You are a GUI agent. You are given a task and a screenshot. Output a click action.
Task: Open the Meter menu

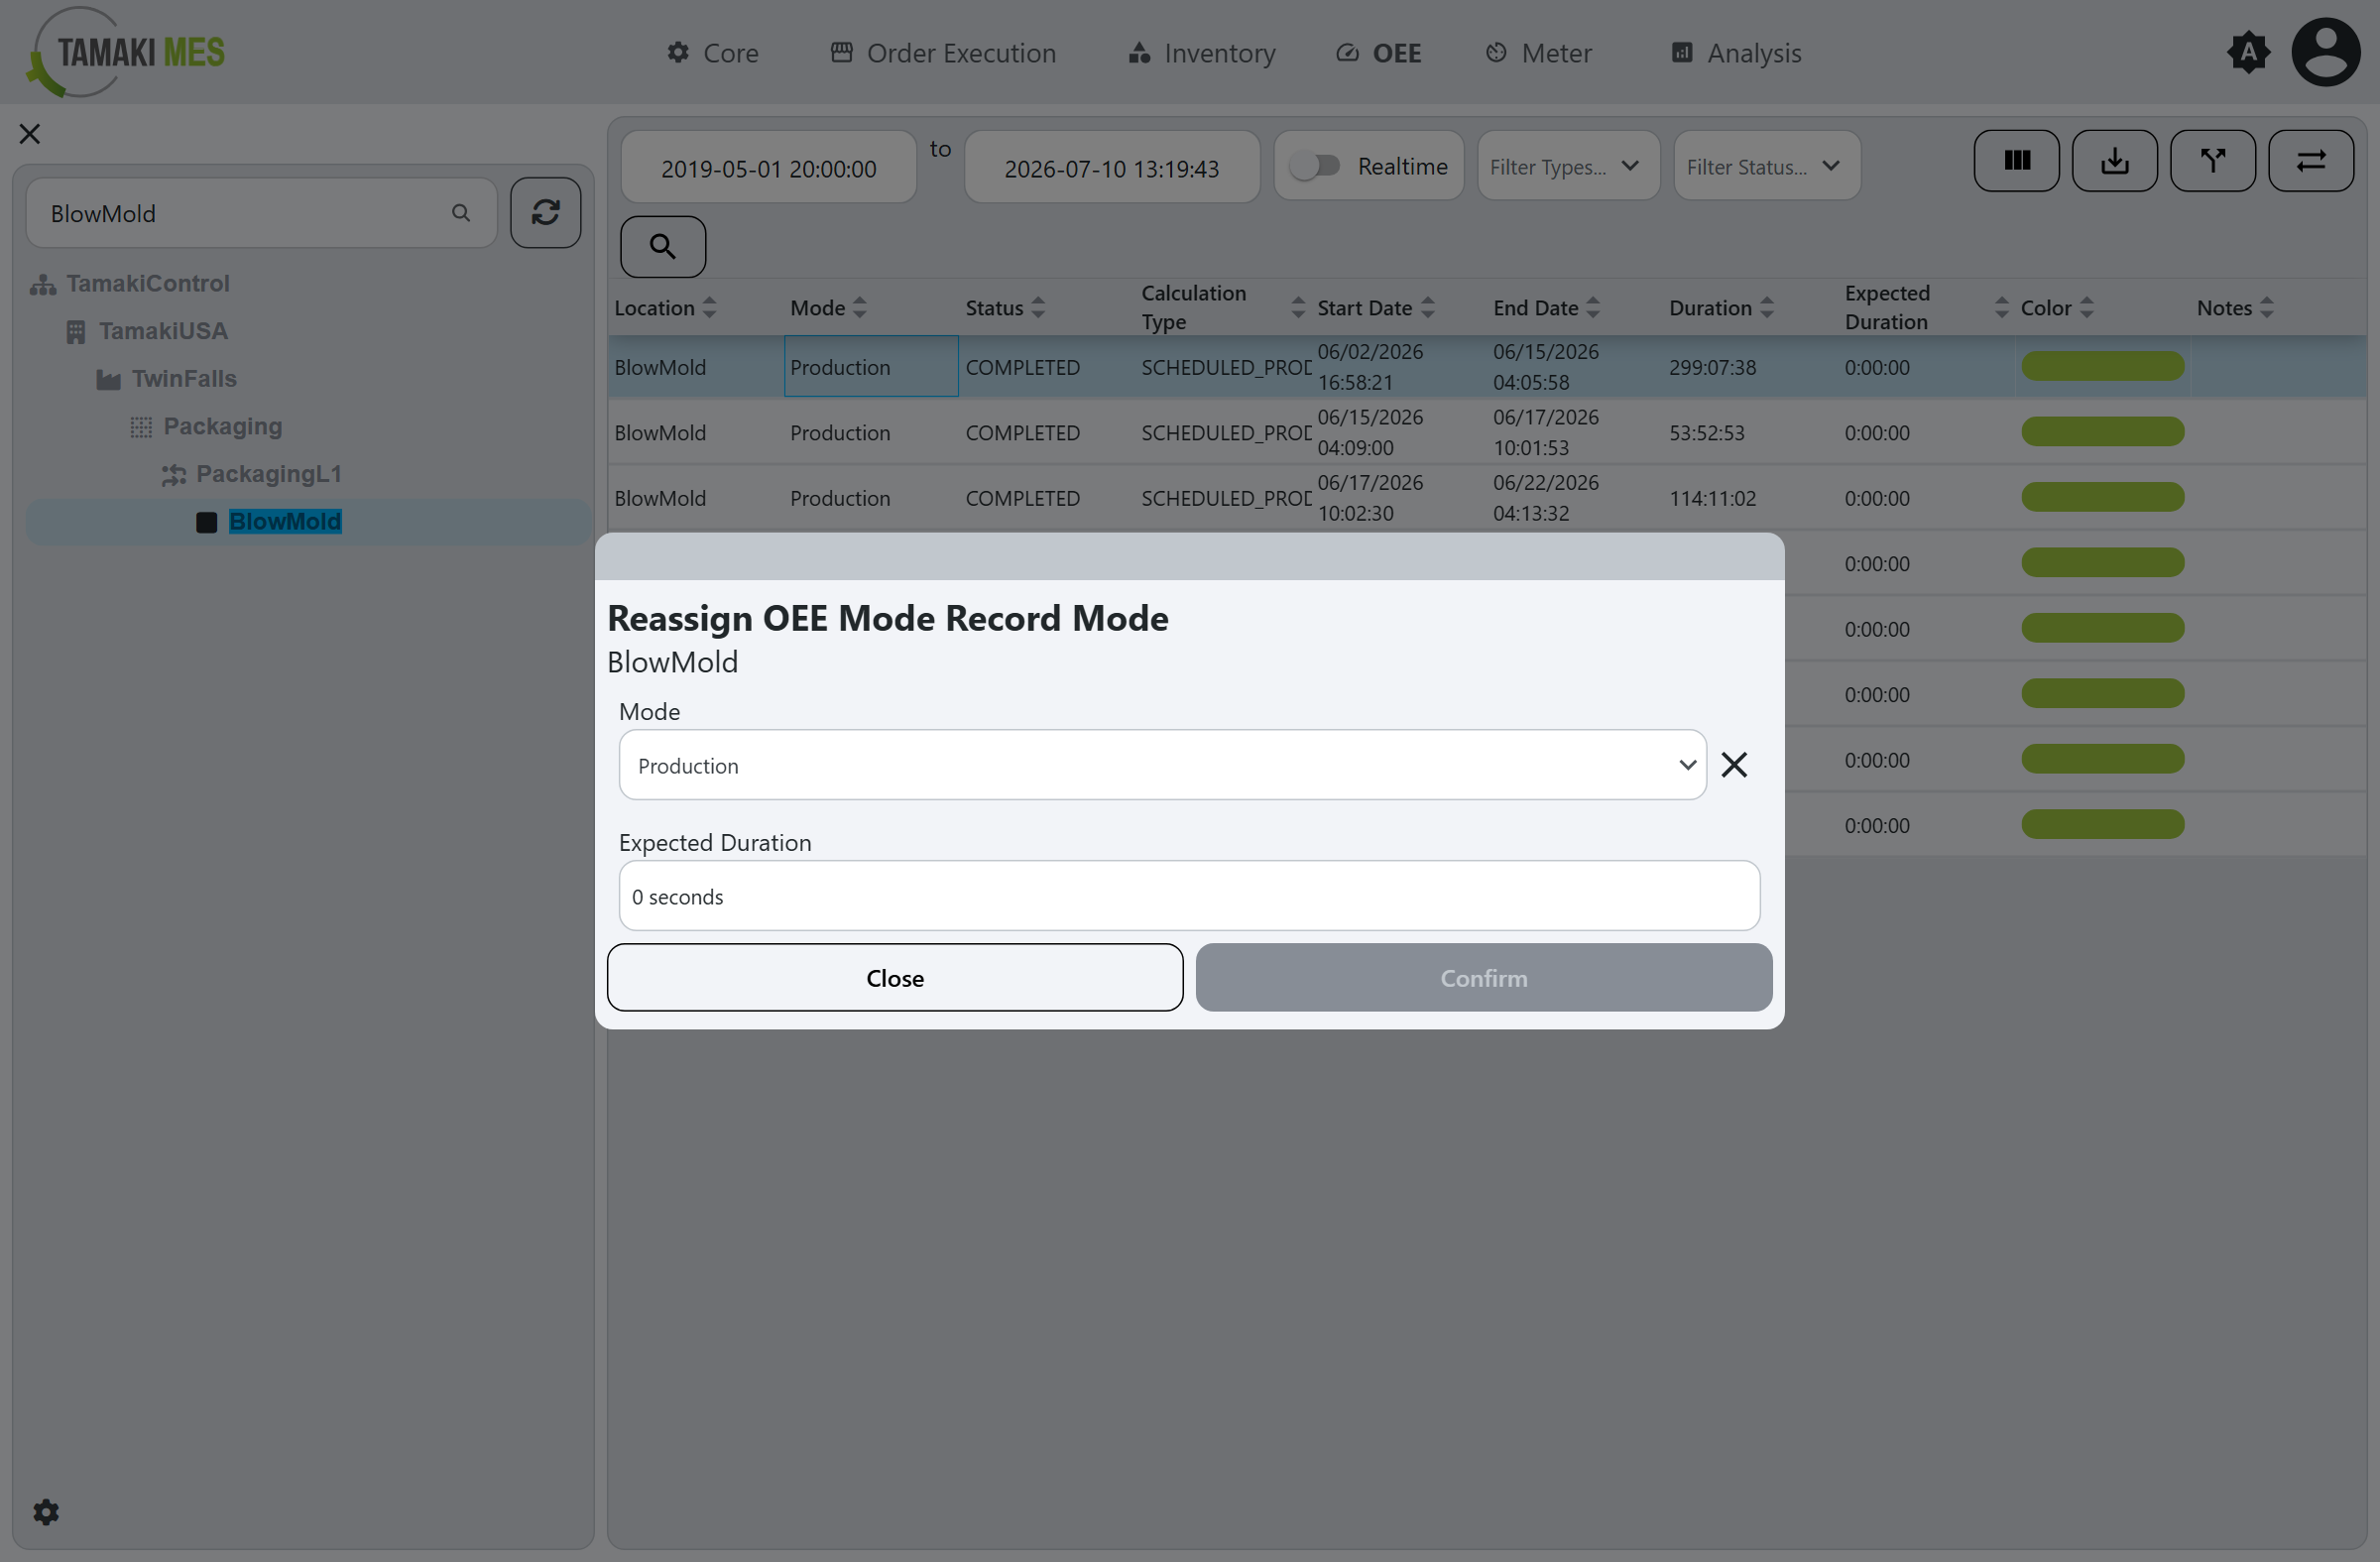(1538, 53)
